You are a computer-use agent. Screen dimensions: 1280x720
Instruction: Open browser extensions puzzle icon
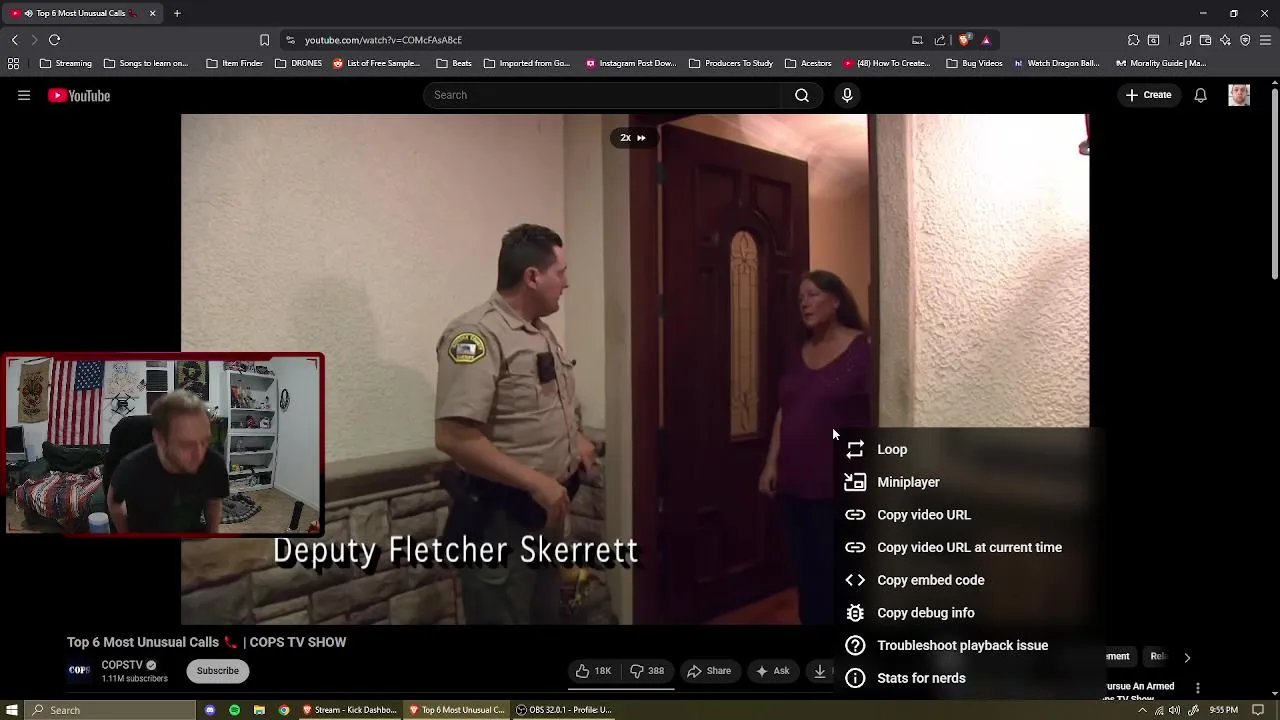(1133, 40)
